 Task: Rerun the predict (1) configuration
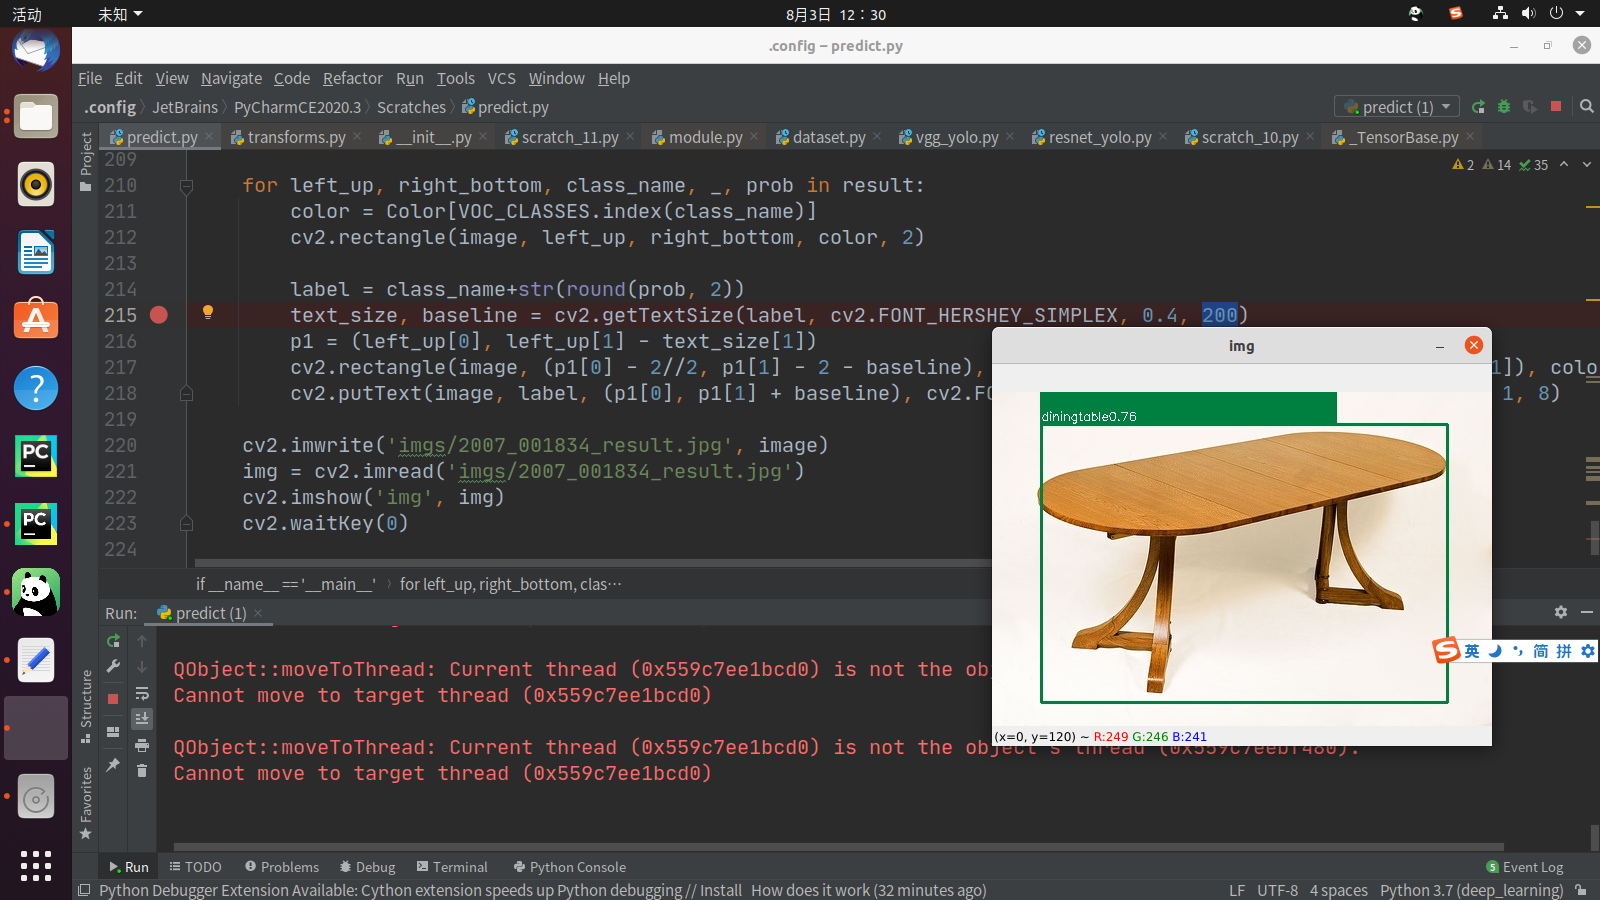coord(113,640)
